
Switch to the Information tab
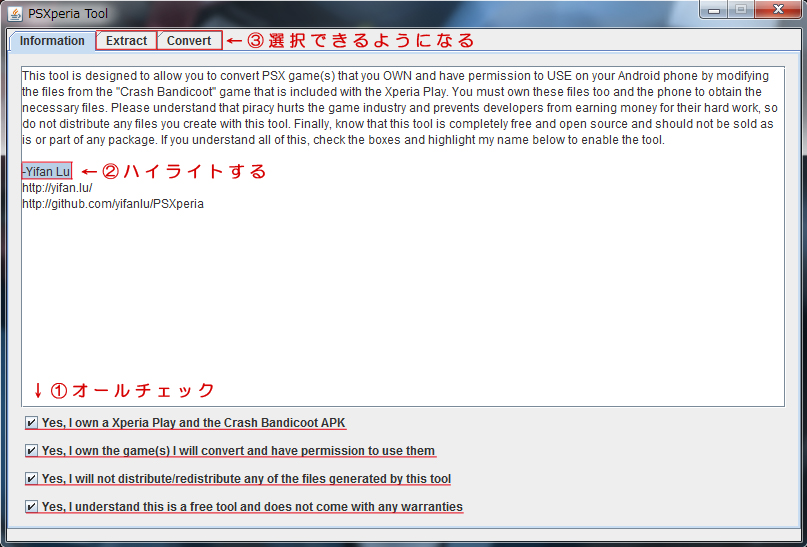pos(52,41)
